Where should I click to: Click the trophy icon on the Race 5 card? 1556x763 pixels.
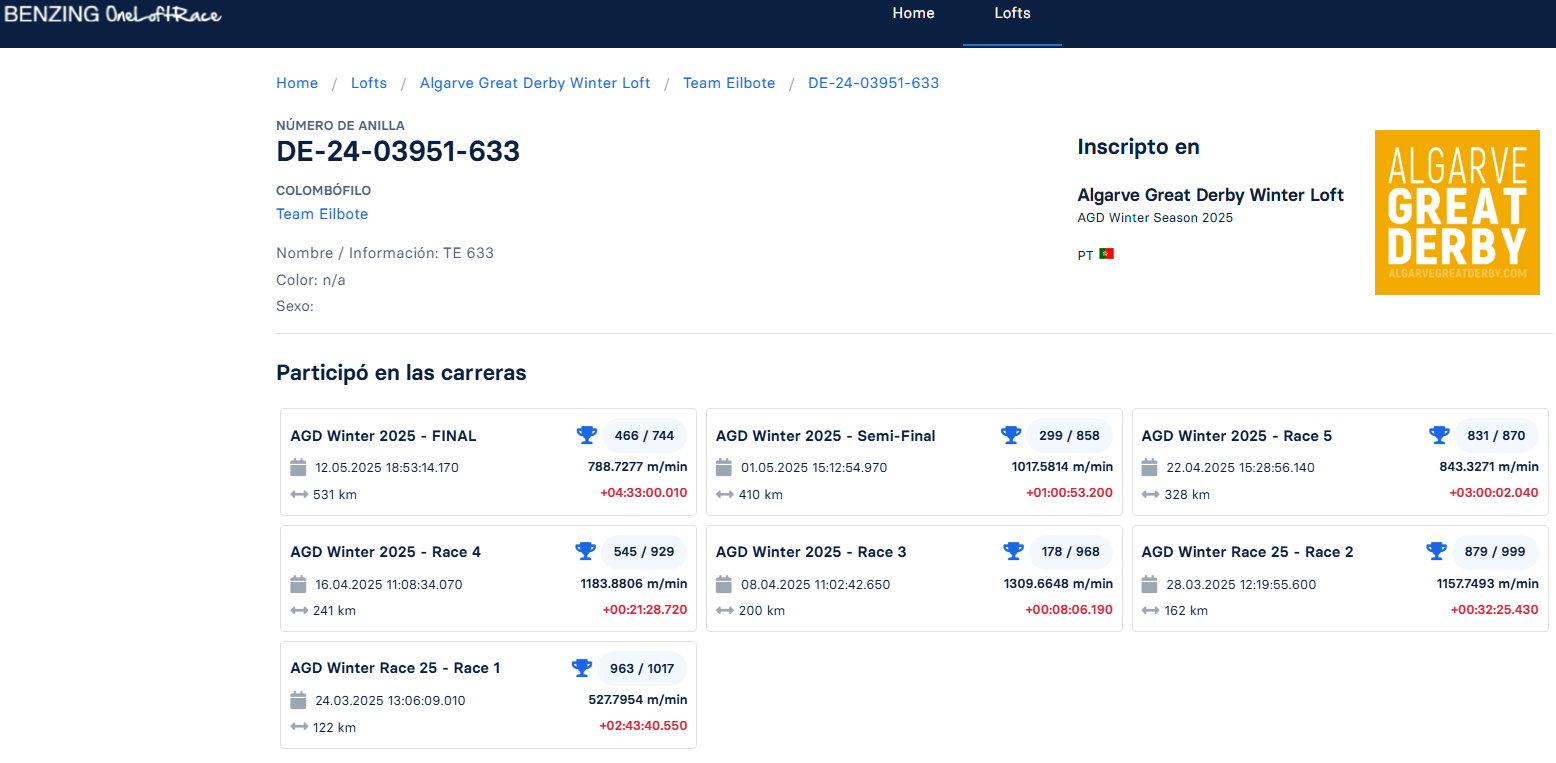point(1438,435)
